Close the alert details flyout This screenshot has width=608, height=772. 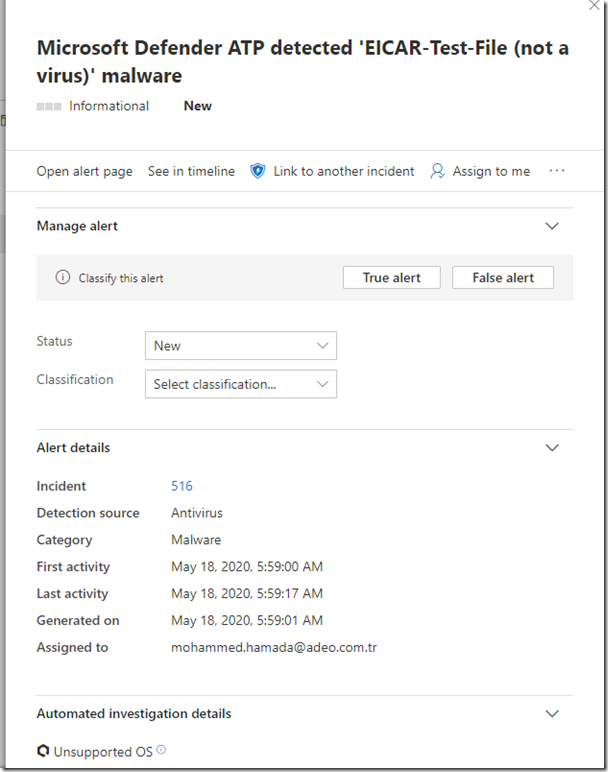pyautogui.click(x=594, y=5)
